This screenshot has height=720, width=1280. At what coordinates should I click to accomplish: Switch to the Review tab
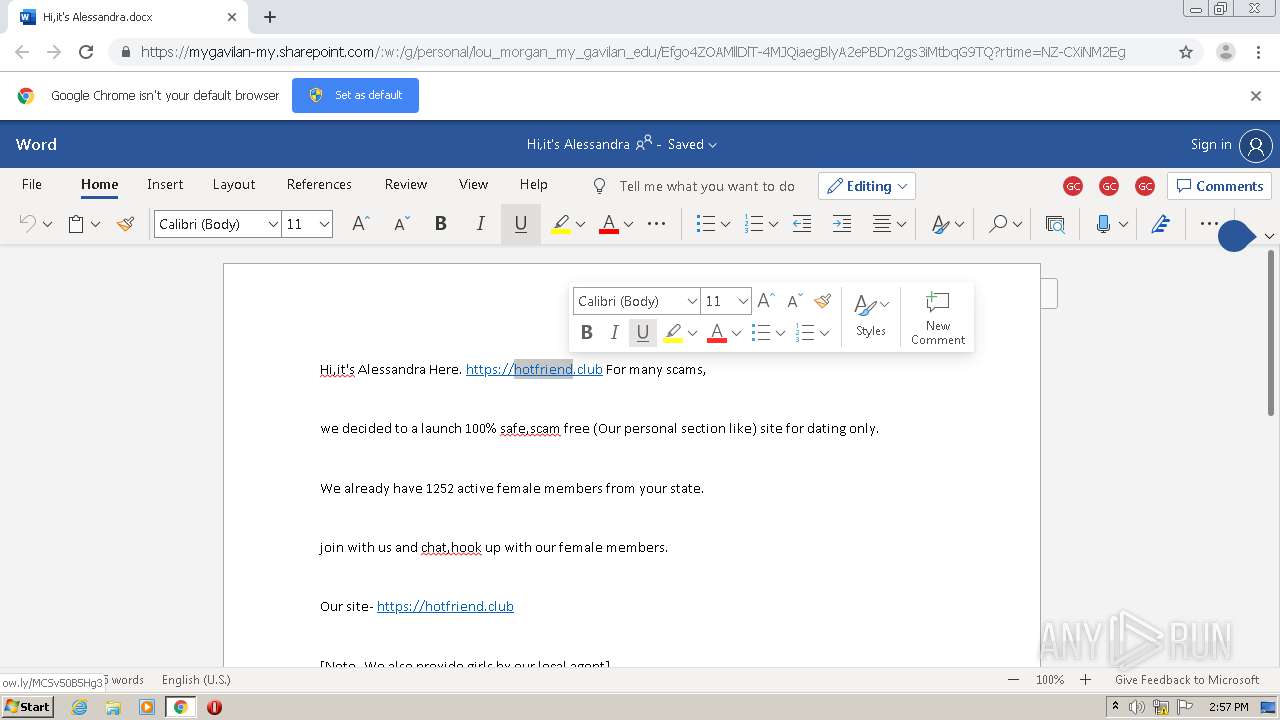click(406, 184)
